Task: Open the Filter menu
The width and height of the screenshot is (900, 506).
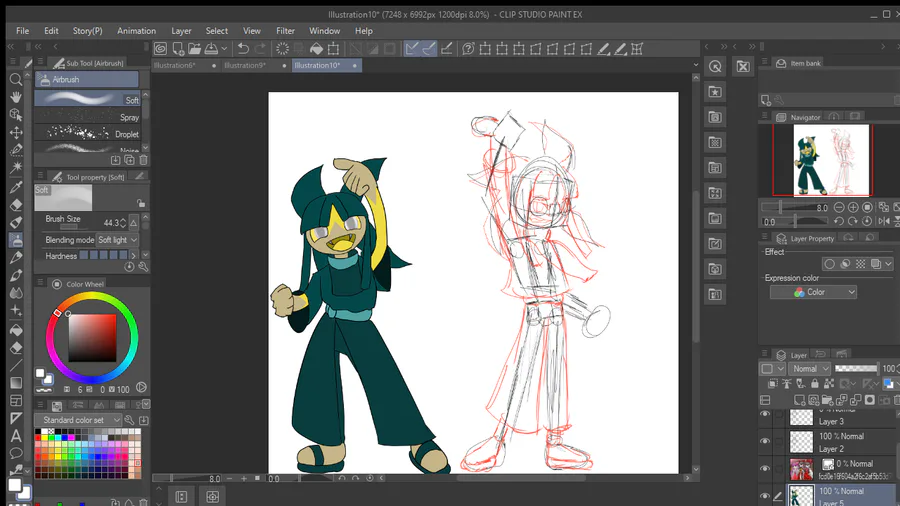Action: point(285,31)
